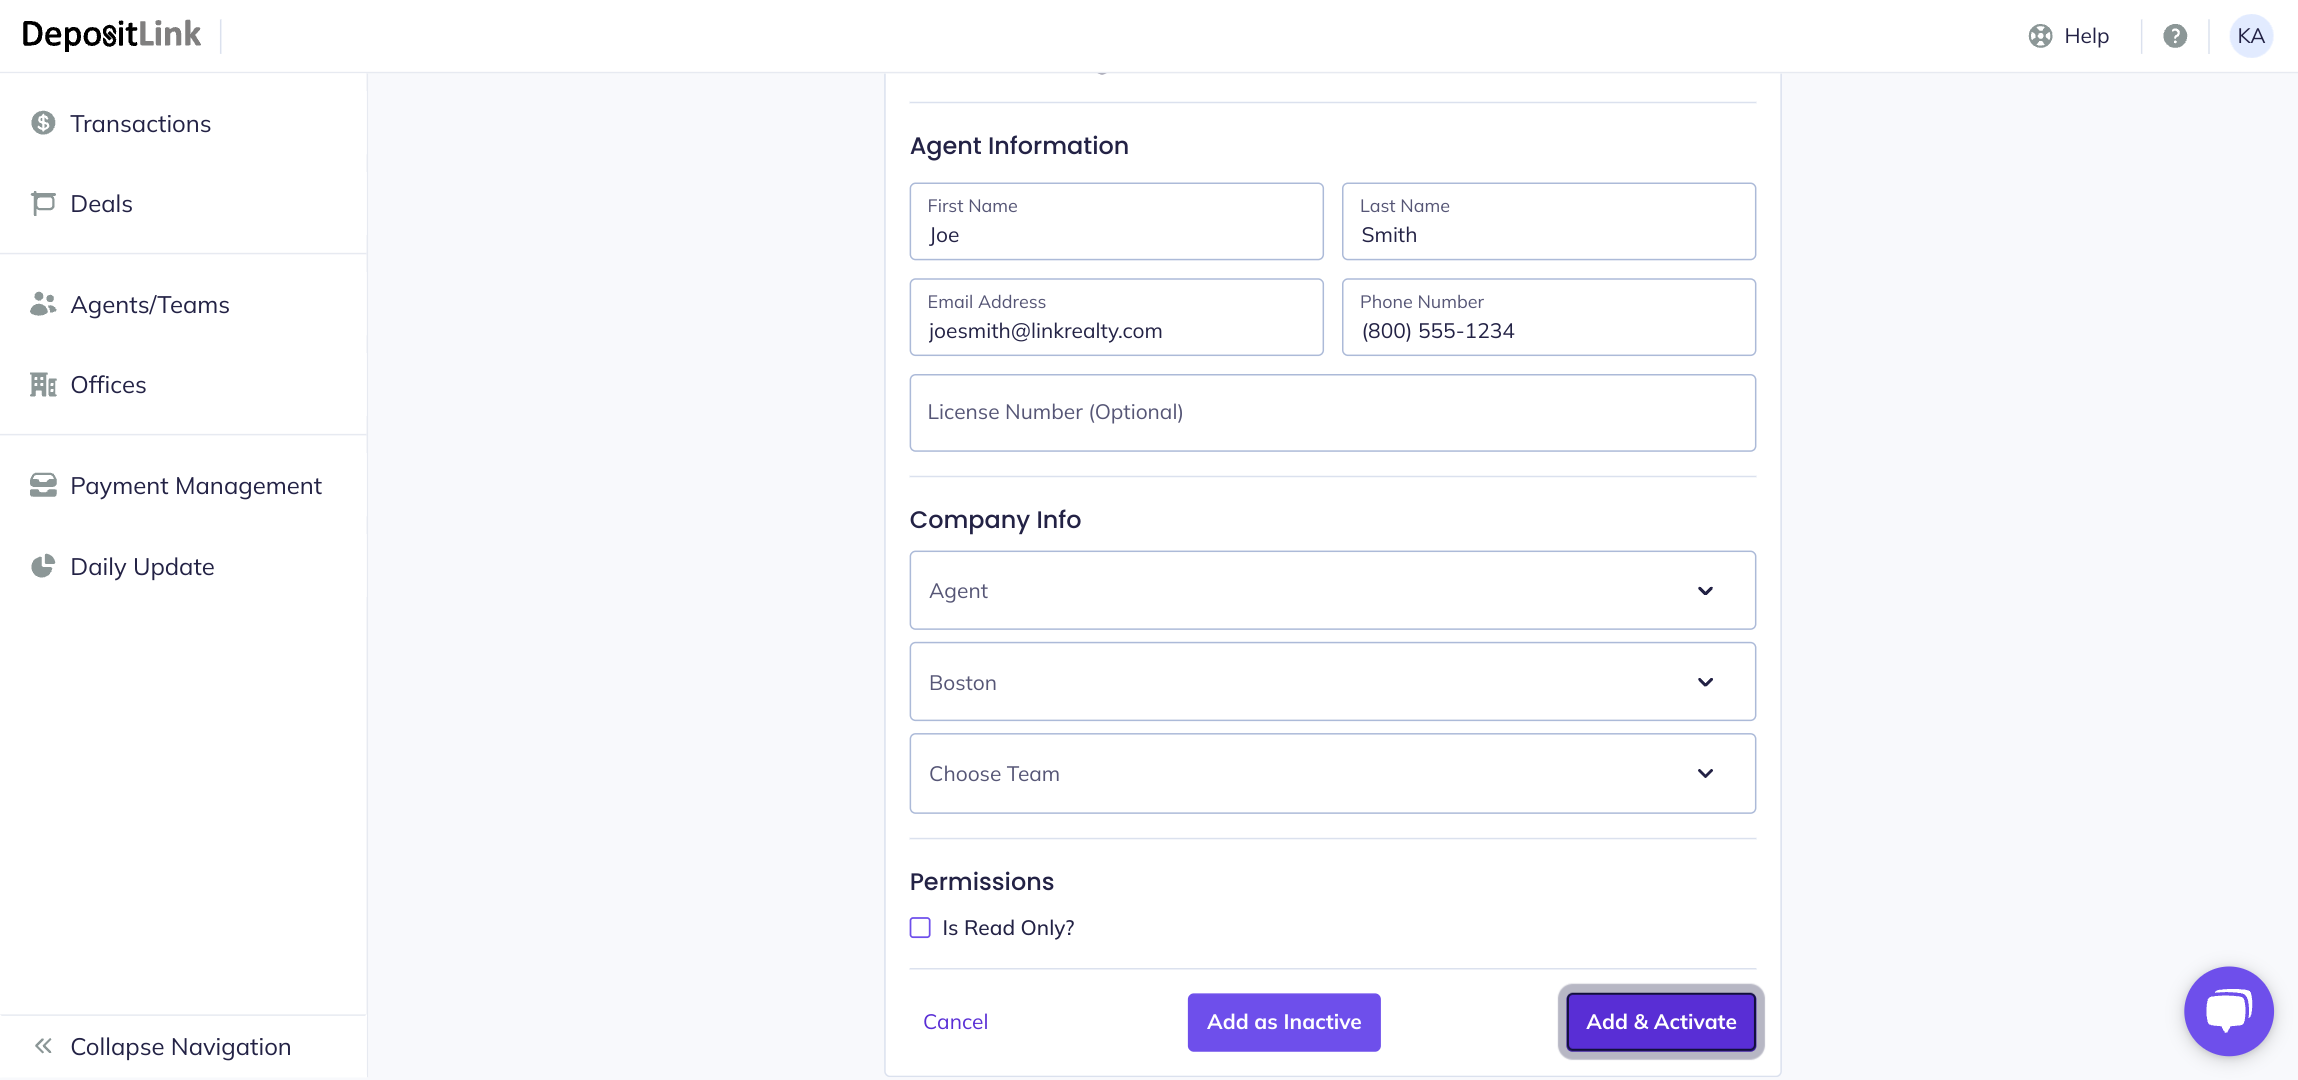Open the Agent role dropdown

tap(1332, 590)
